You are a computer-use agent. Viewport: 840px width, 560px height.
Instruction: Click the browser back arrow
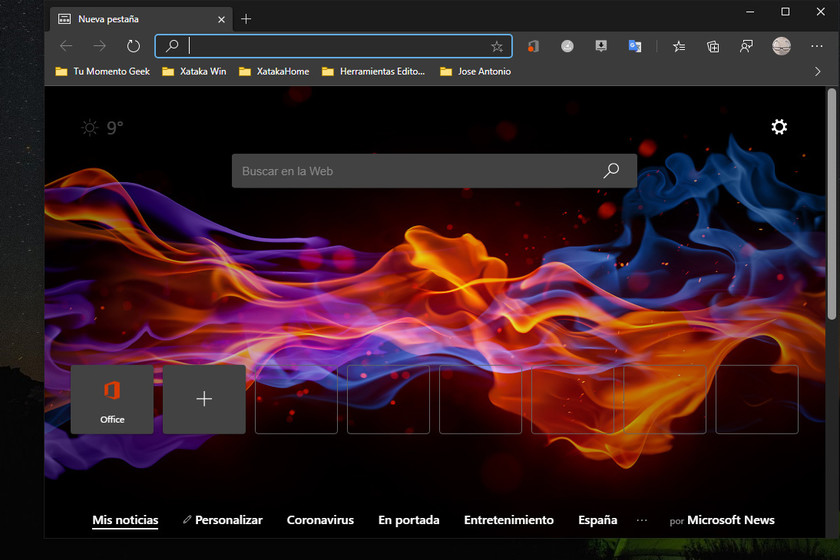click(x=66, y=46)
